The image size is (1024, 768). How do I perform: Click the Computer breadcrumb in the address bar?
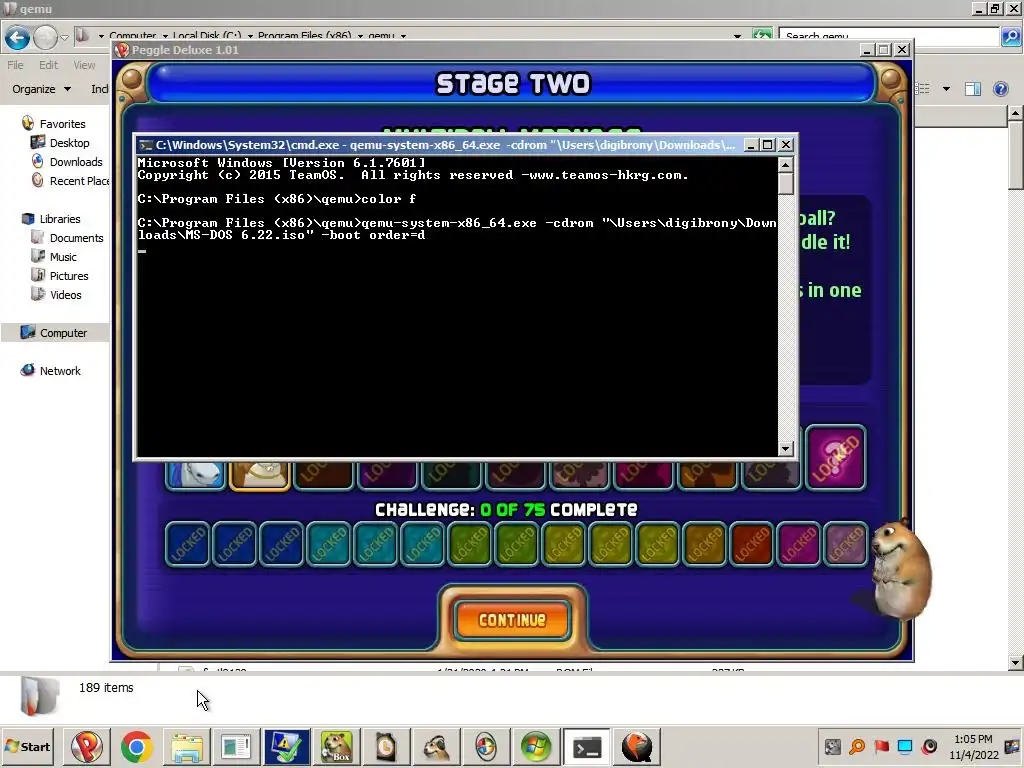(133, 35)
